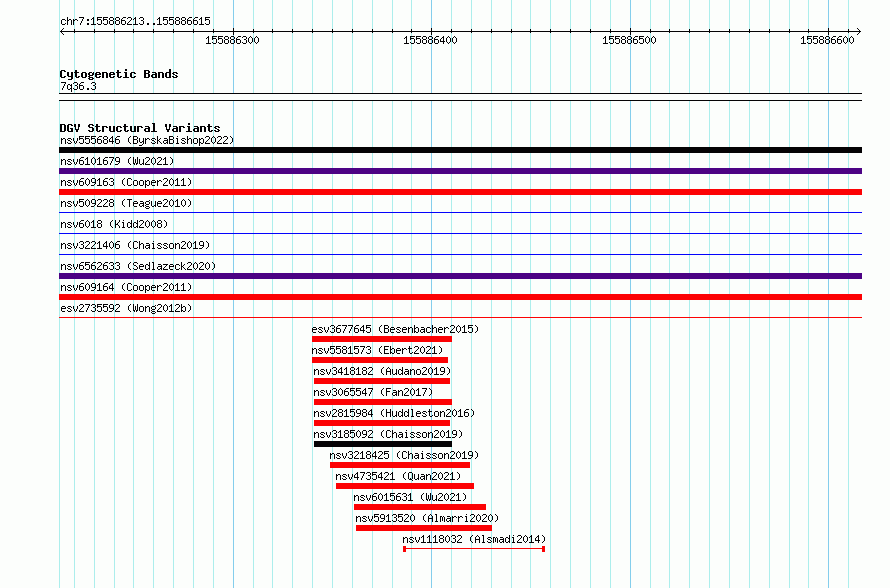Viewport: 890px width, 588px height.
Task: Click the red nsv609164 variant bar
Action: pyautogui.click(x=460, y=297)
